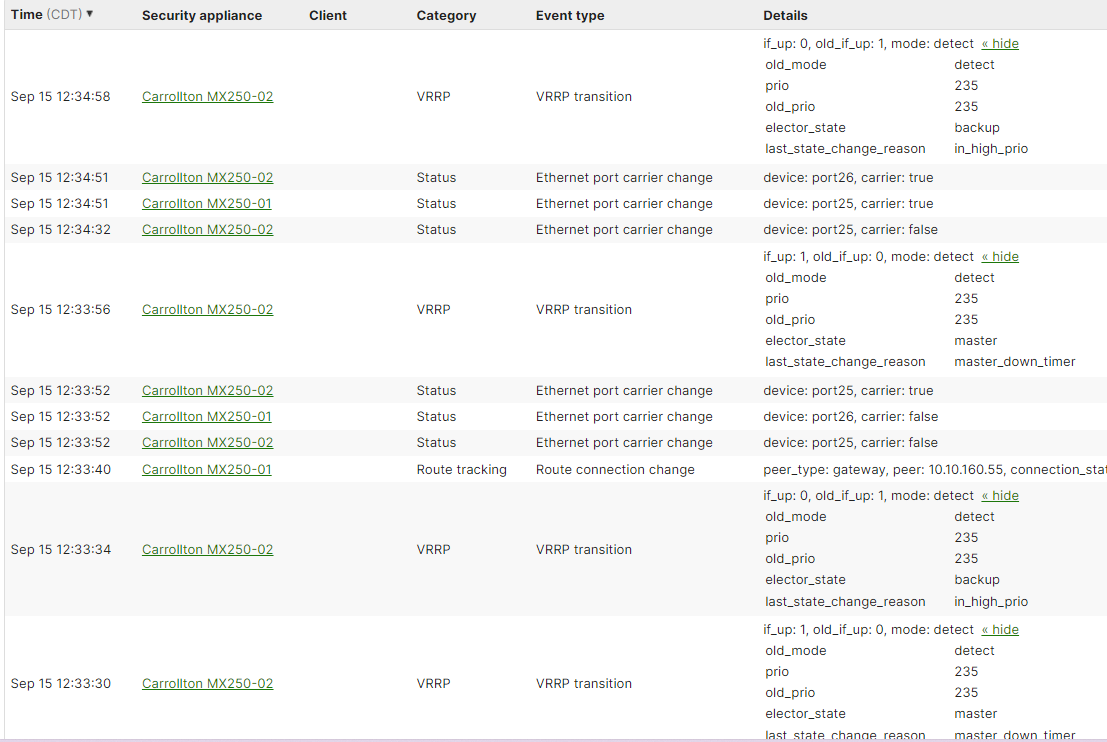Collapse details of the 12:34:58 VRRP transition

(1000, 43)
